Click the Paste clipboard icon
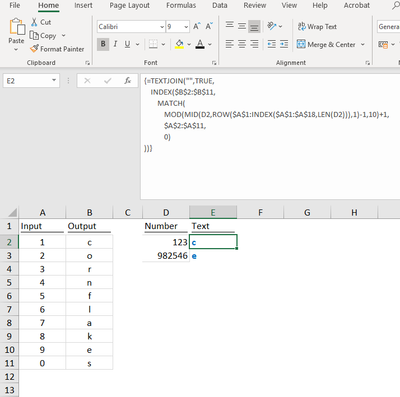The width and height of the screenshot is (400, 397). pos(17,27)
